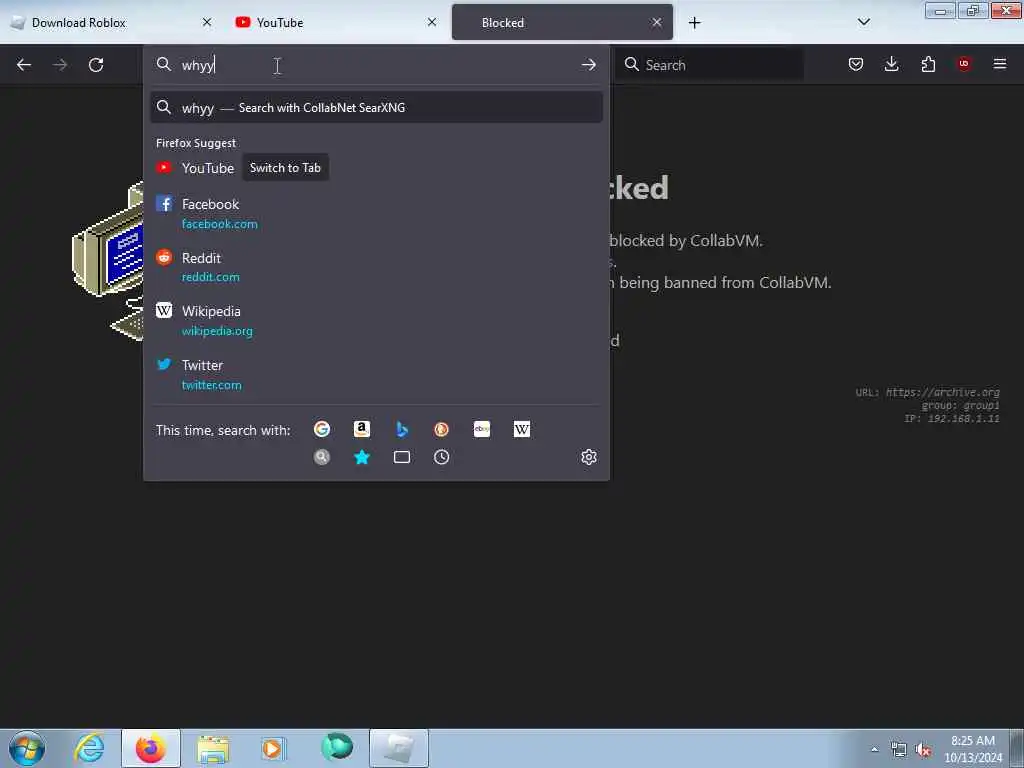This screenshot has height=768, width=1024.
Task: Open the Windows Start menu
Action: pos(27,748)
